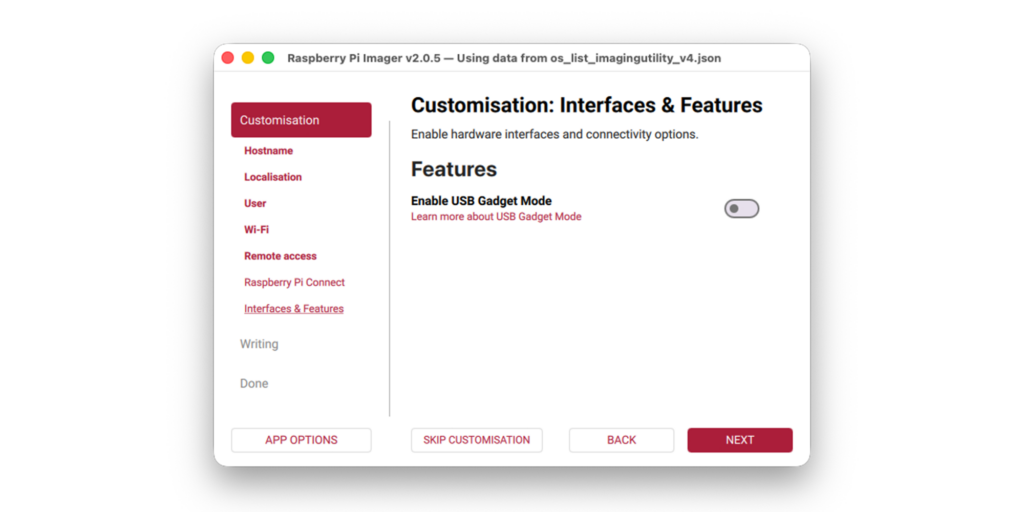
Task: Minimize the window with yellow button
Action: point(248,58)
